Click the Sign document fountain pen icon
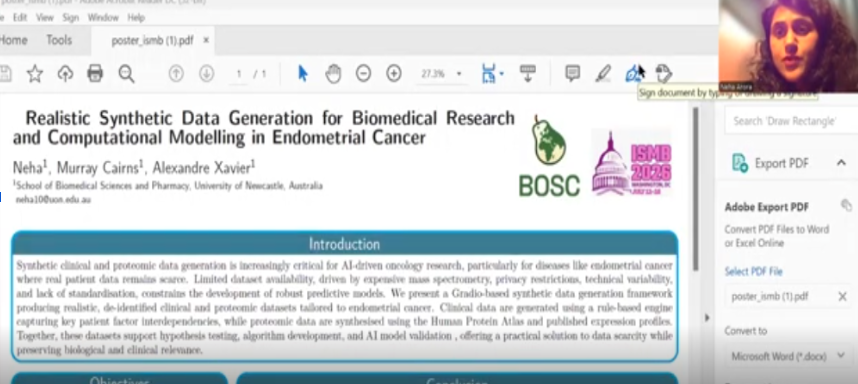 (x=633, y=73)
